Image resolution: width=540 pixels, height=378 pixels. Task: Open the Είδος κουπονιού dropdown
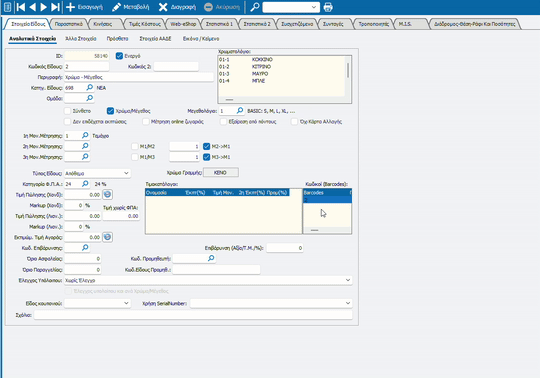(97, 303)
